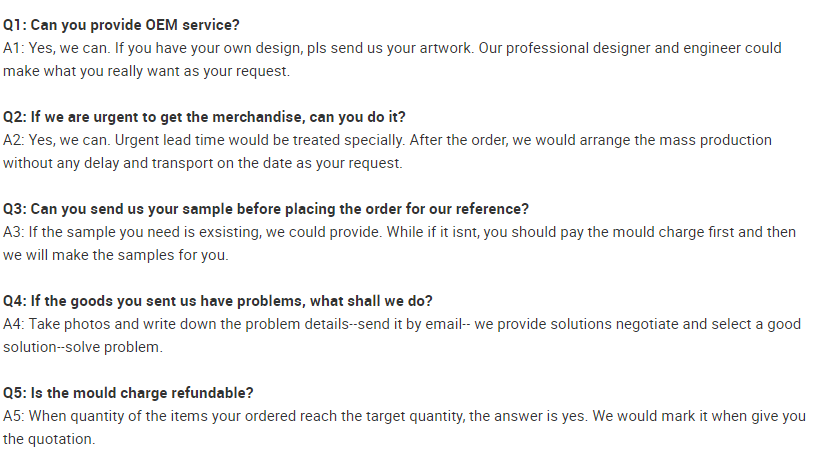Click the A3 line about existing samples
Screen dimensions: 816x459
click(399, 232)
